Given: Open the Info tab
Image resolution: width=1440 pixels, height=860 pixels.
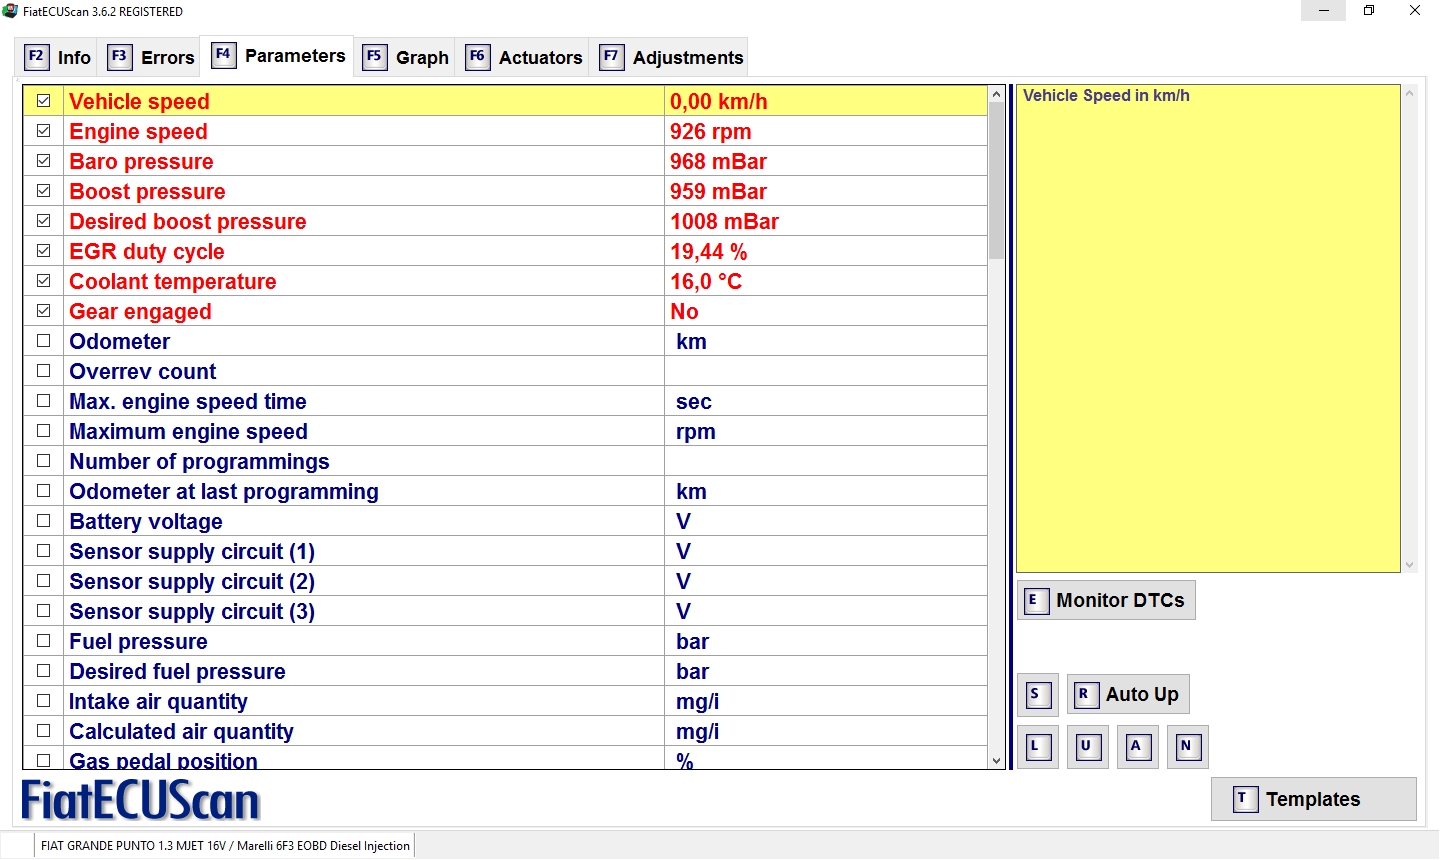Looking at the screenshot, I should pos(58,57).
